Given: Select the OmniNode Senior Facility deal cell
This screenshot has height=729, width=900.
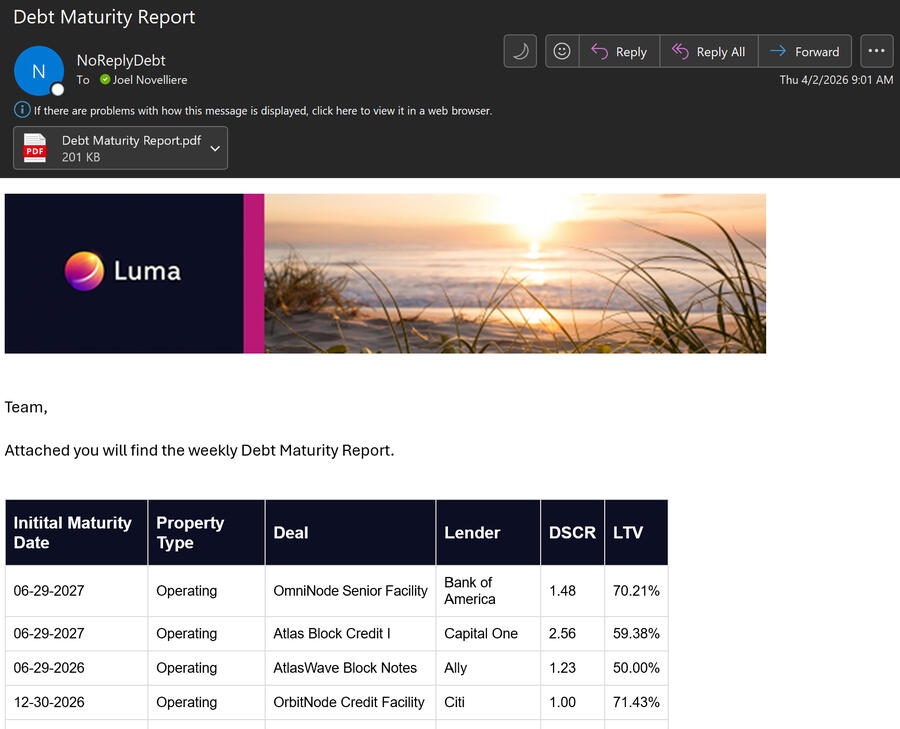Looking at the screenshot, I should [x=350, y=591].
